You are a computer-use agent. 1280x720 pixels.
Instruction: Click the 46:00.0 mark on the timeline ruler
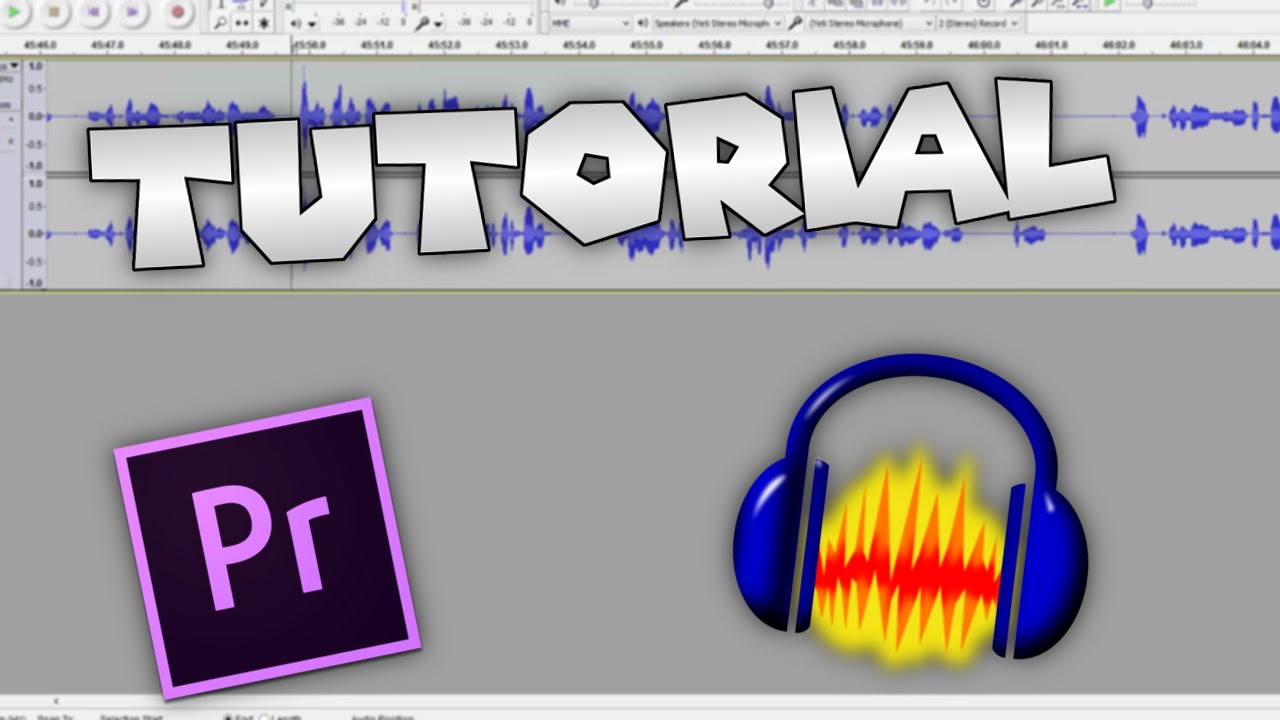coord(984,45)
